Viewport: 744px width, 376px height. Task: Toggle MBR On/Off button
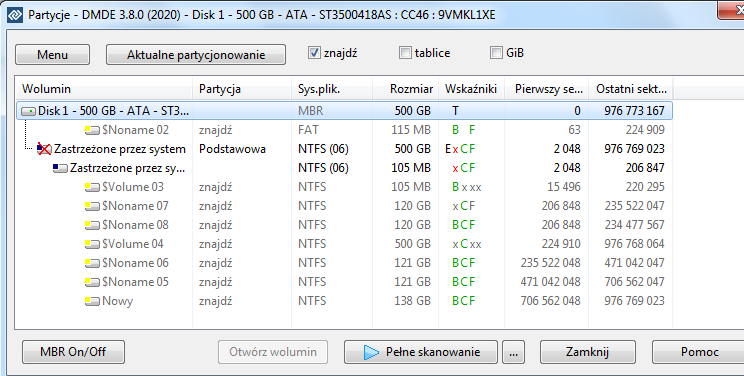73,352
